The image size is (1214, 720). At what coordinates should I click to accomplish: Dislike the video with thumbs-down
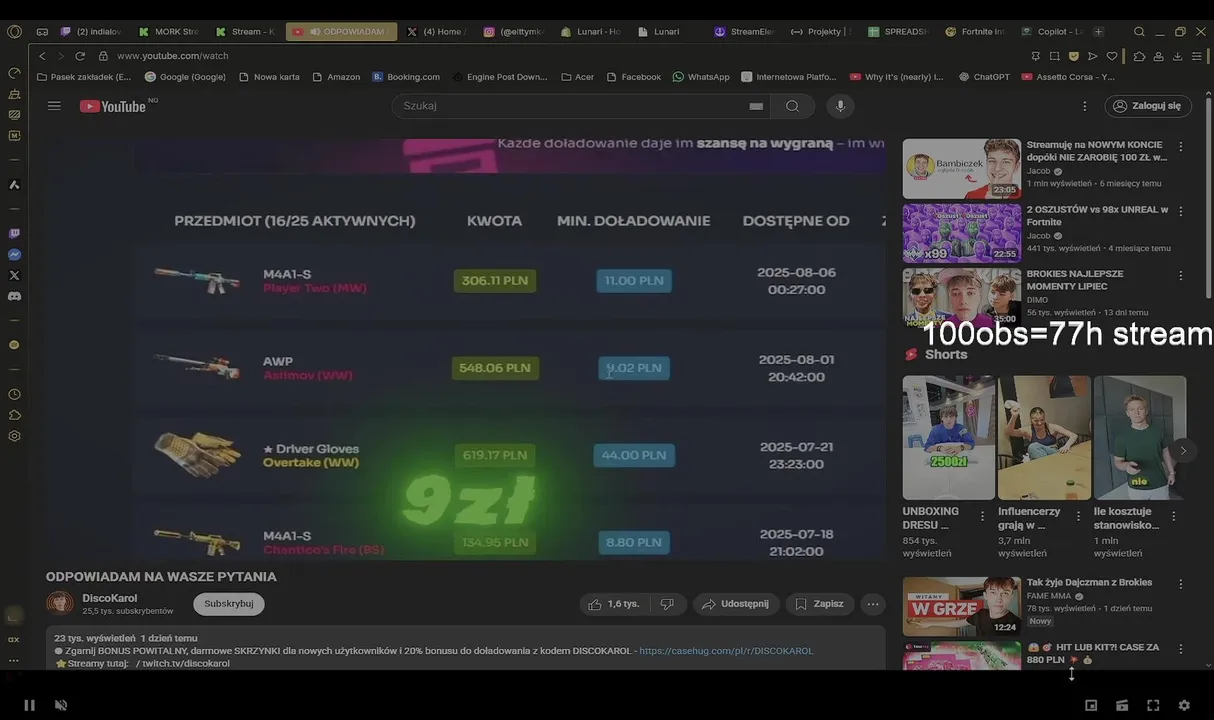tap(667, 604)
